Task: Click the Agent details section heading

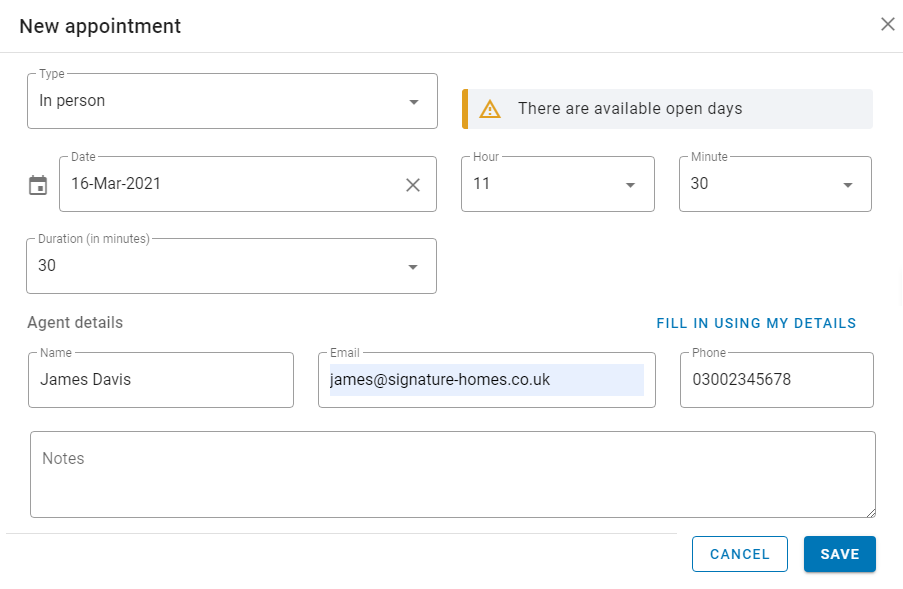Action: click(75, 322)
